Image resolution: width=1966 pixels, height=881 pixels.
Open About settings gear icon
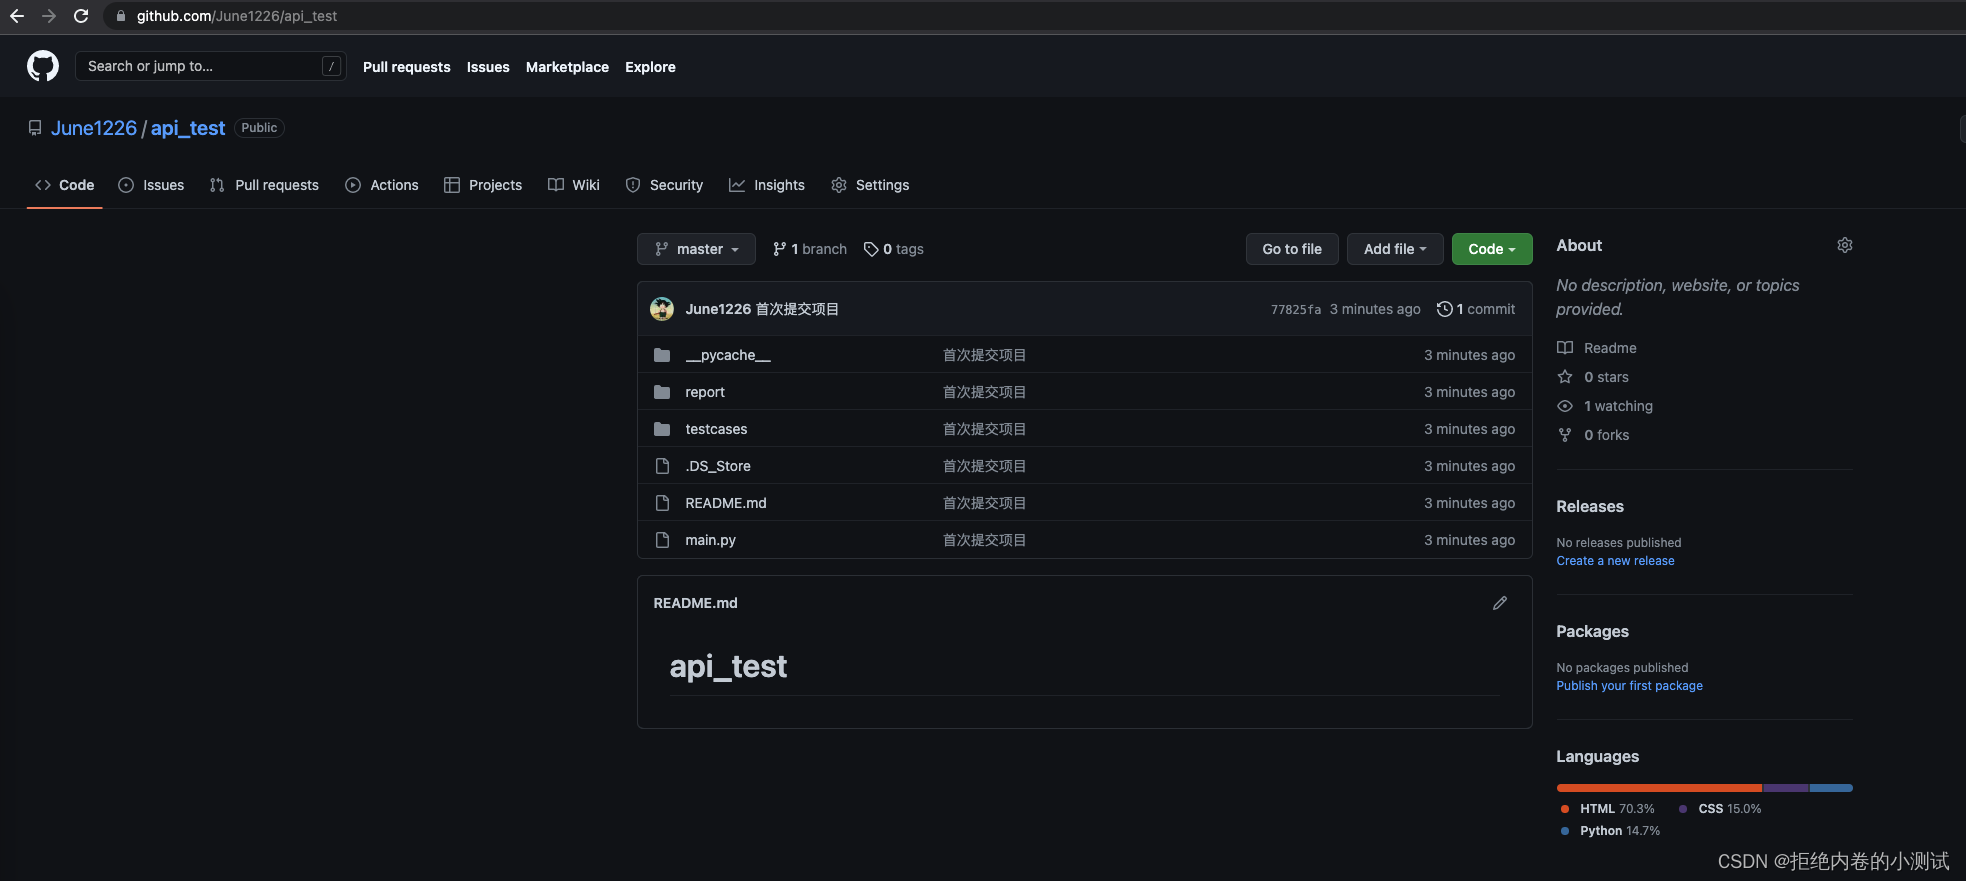pyautogui.click(x=1845, y=245)
